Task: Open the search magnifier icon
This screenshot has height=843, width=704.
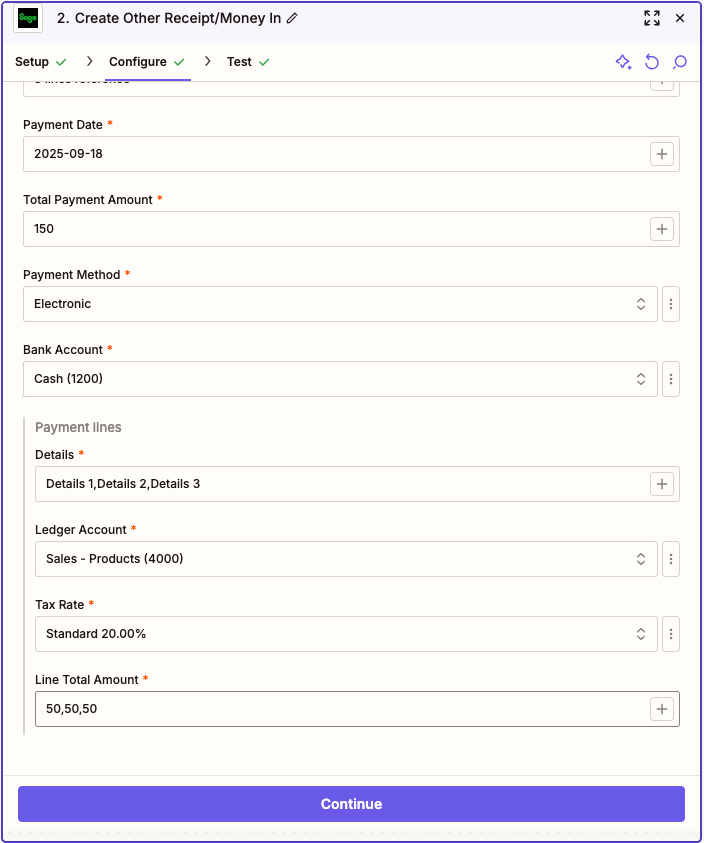Action: pyautogui.click(x=680, y=62)
